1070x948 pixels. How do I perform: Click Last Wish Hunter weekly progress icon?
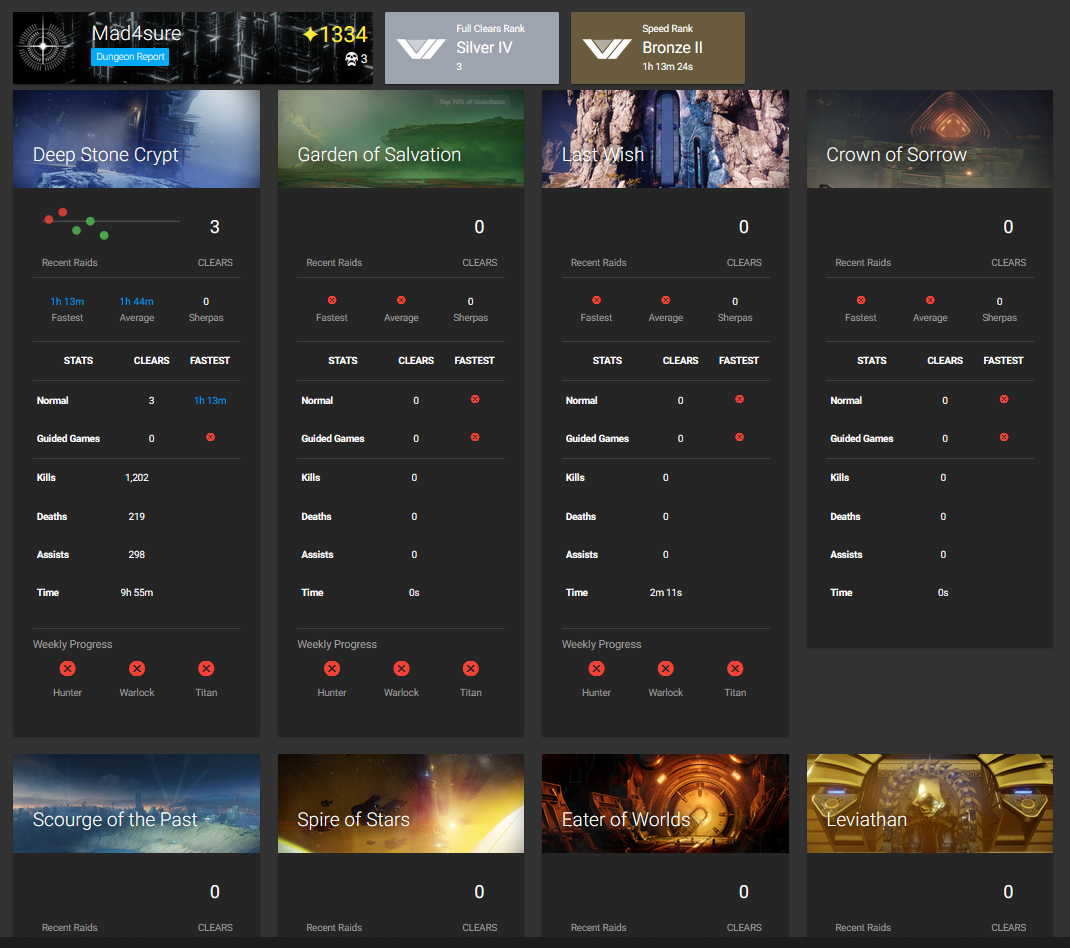596,669
